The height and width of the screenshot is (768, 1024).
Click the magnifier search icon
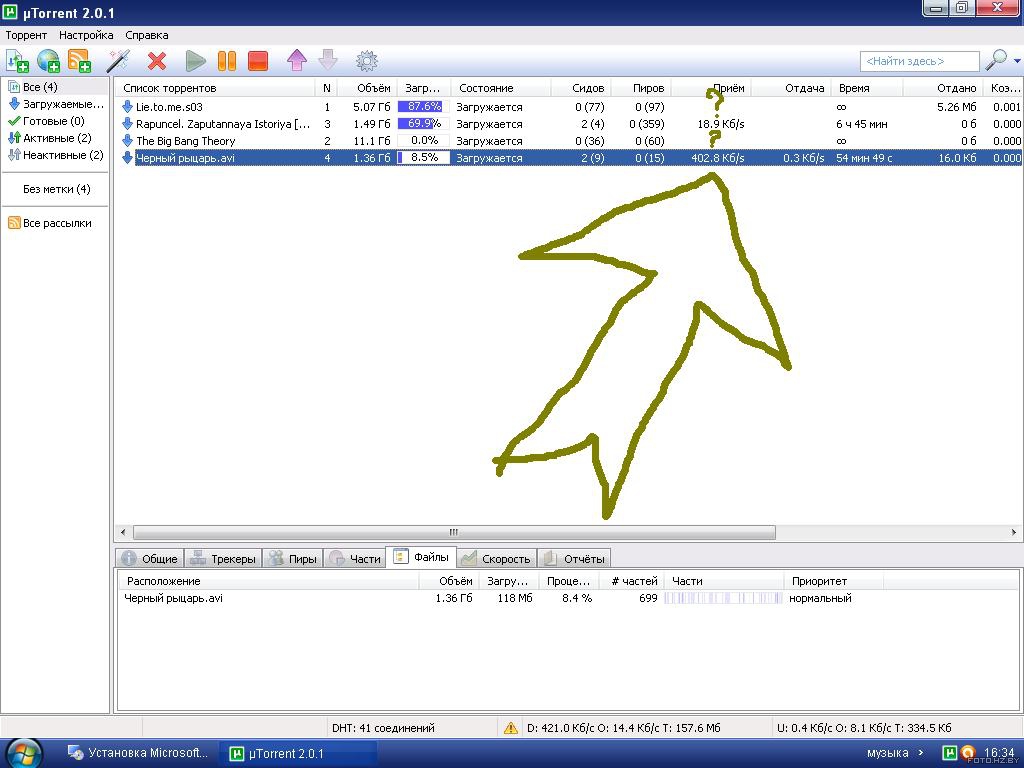click(997, 60)
